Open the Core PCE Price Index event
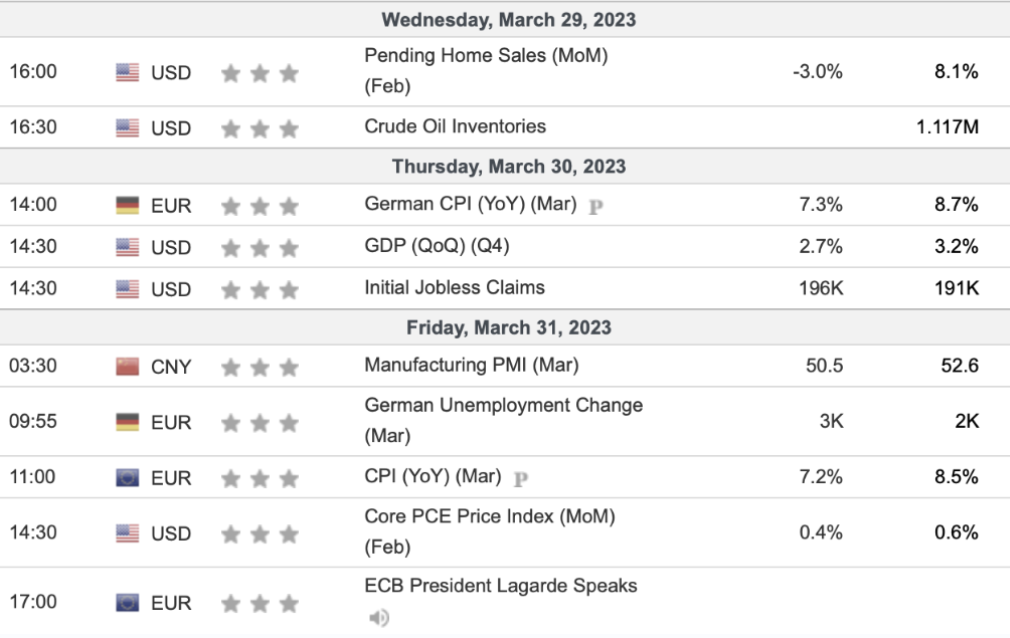This screenshot has height=638, width=1010. point(490,531)
